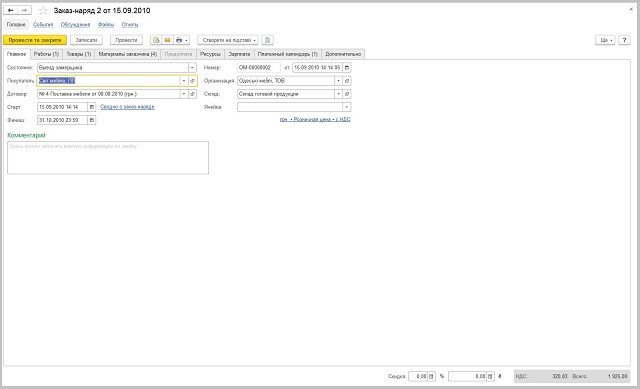Click the envelope email icon in toolbar
This screenshot has height=389, width=640.
point(167,40)
